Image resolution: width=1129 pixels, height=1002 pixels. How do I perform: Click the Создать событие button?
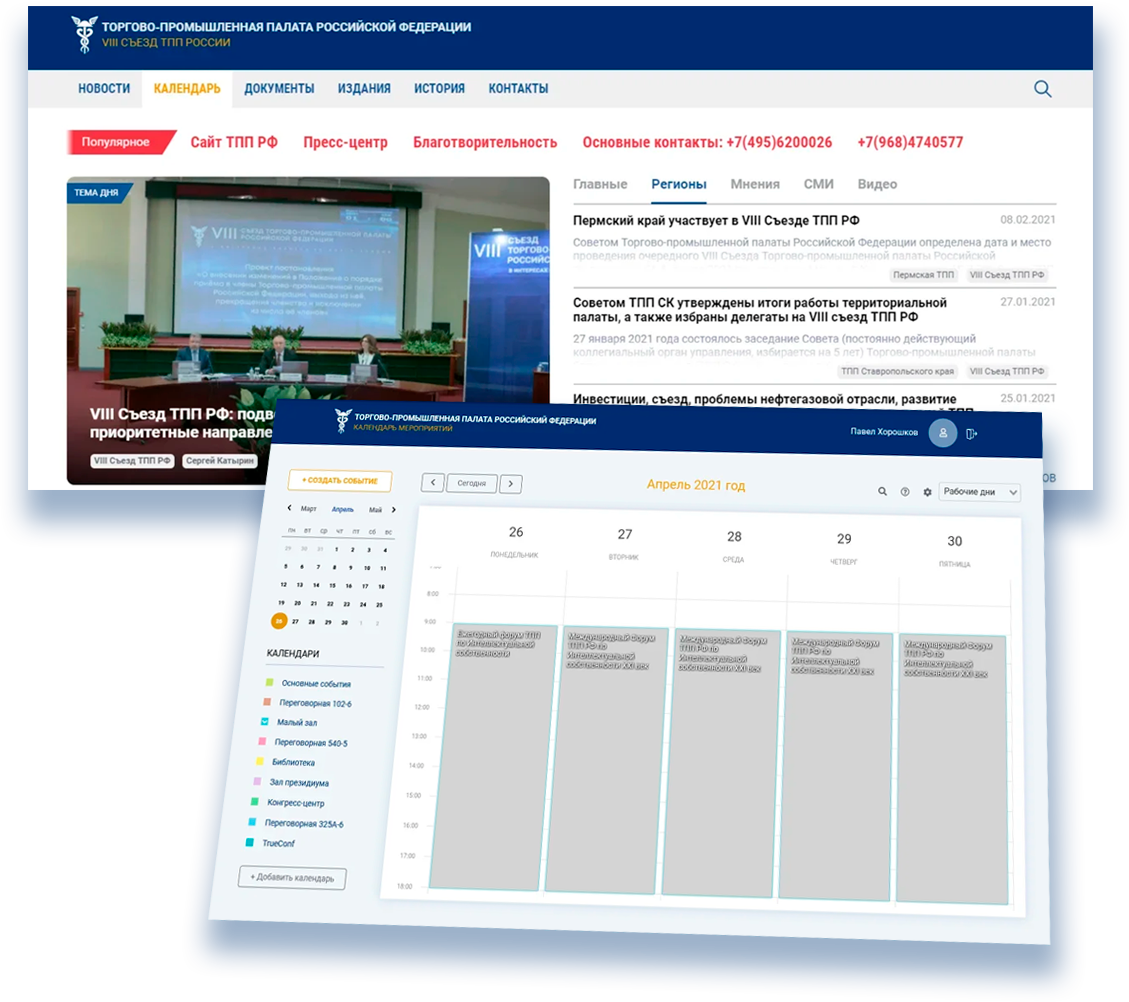coord(340,480)
